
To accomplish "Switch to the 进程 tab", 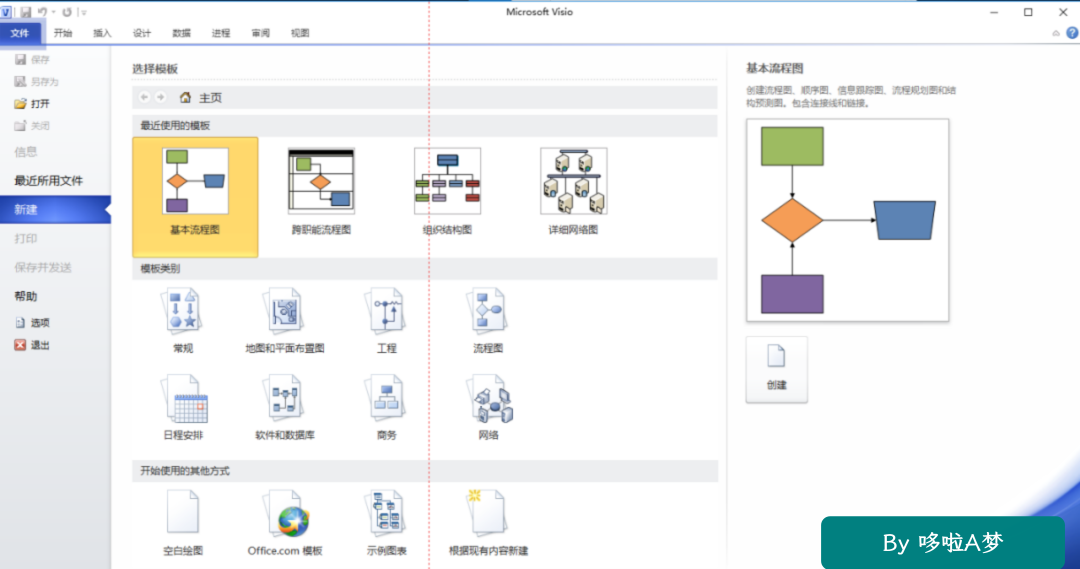I will [x=220, y=33].
